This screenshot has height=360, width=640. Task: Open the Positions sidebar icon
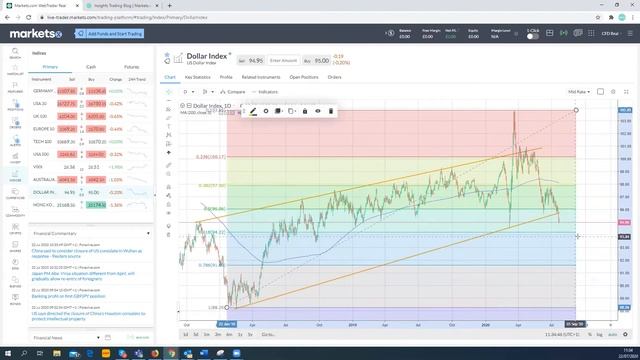[x=15, y=105]
